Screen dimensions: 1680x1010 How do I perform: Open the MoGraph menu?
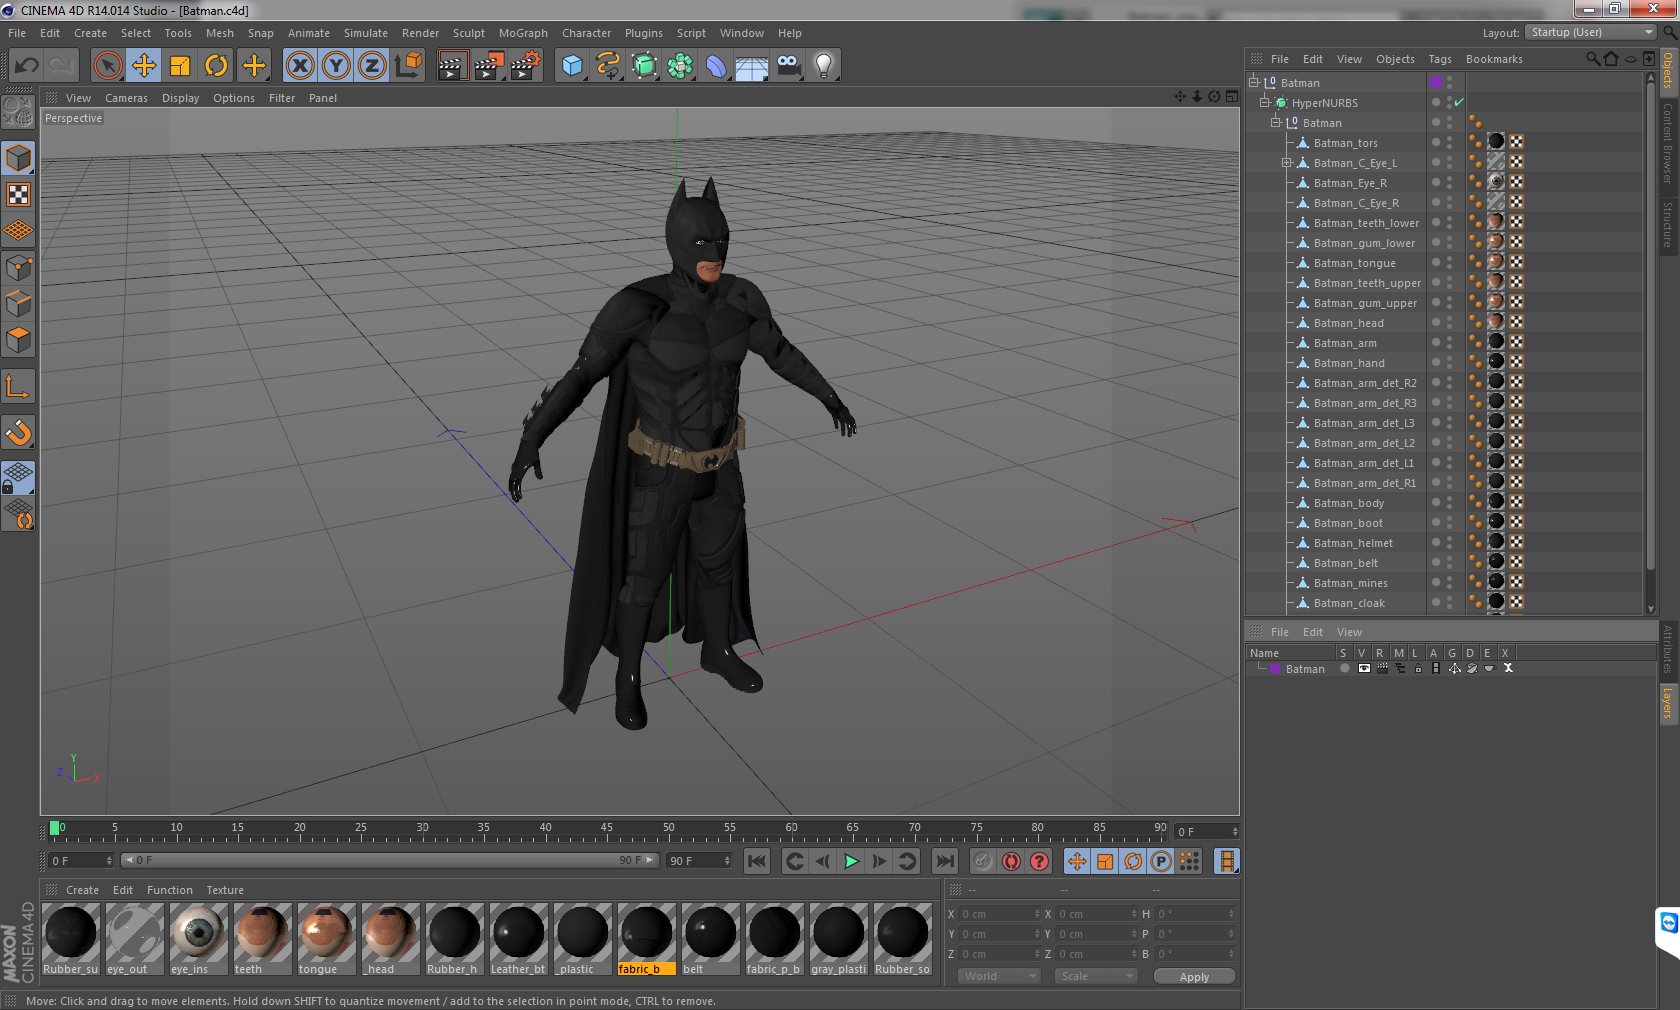point(523,33)
